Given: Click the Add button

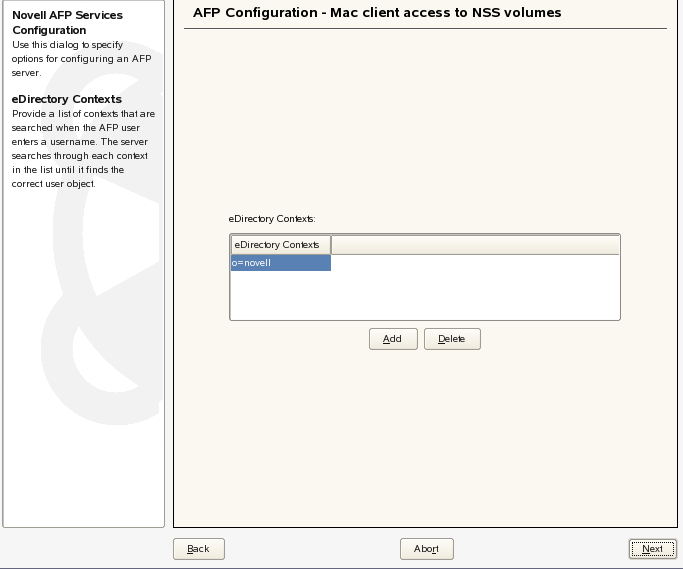Looking at the screenshot, I should coord(392,339).
